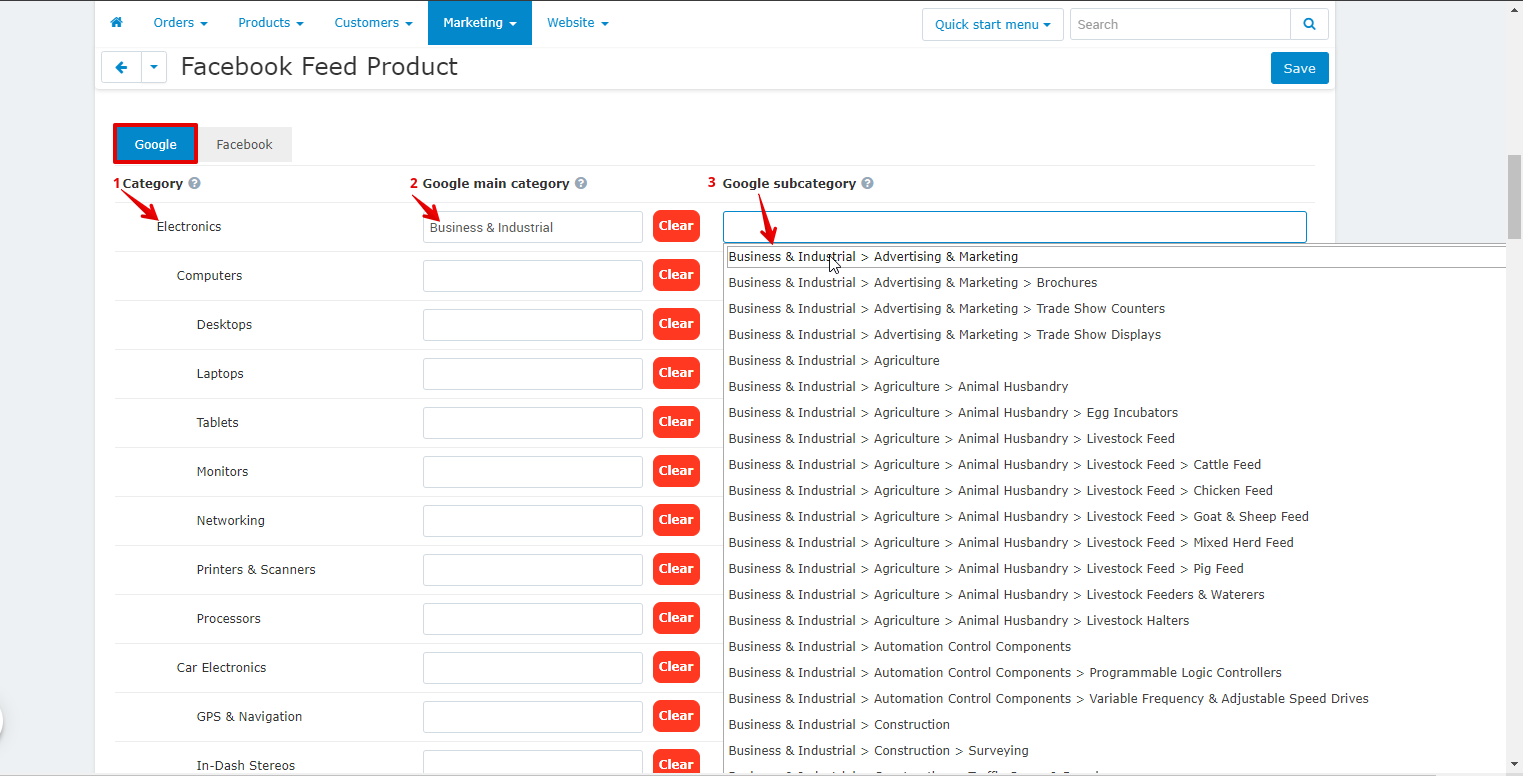Choose the Cattle Feed suggestion

1115,465
